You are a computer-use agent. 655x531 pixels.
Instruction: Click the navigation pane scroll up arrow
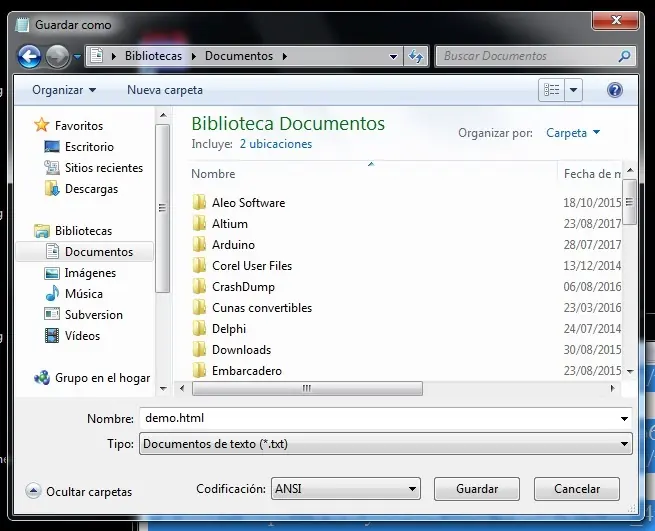pyautogui.click(x=163, y=115)
